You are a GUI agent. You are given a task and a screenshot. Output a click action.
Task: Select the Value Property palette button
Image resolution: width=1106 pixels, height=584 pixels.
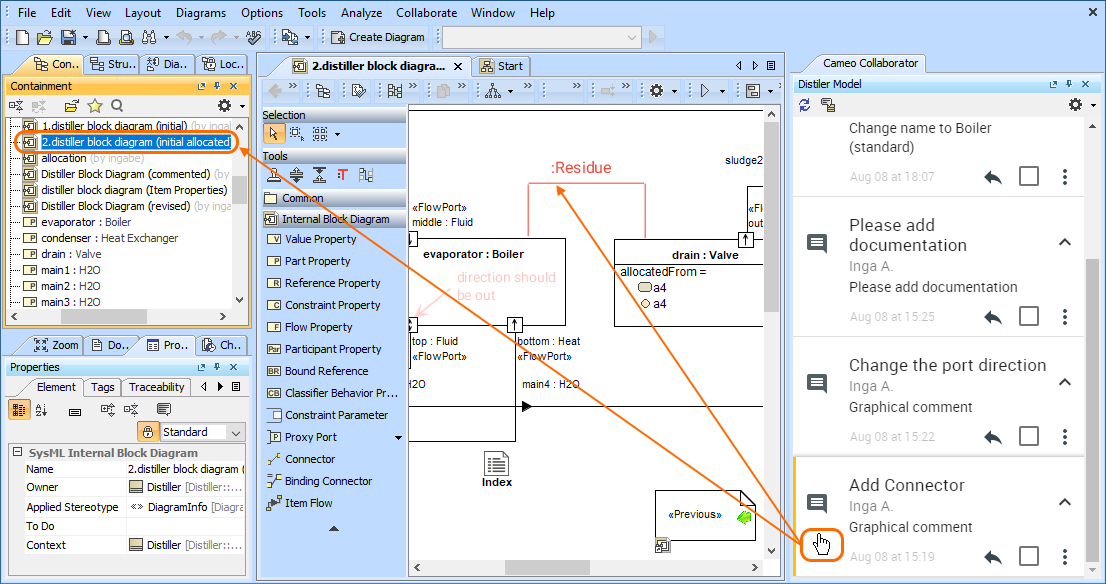pyautogui.click(x=319, y=239)
